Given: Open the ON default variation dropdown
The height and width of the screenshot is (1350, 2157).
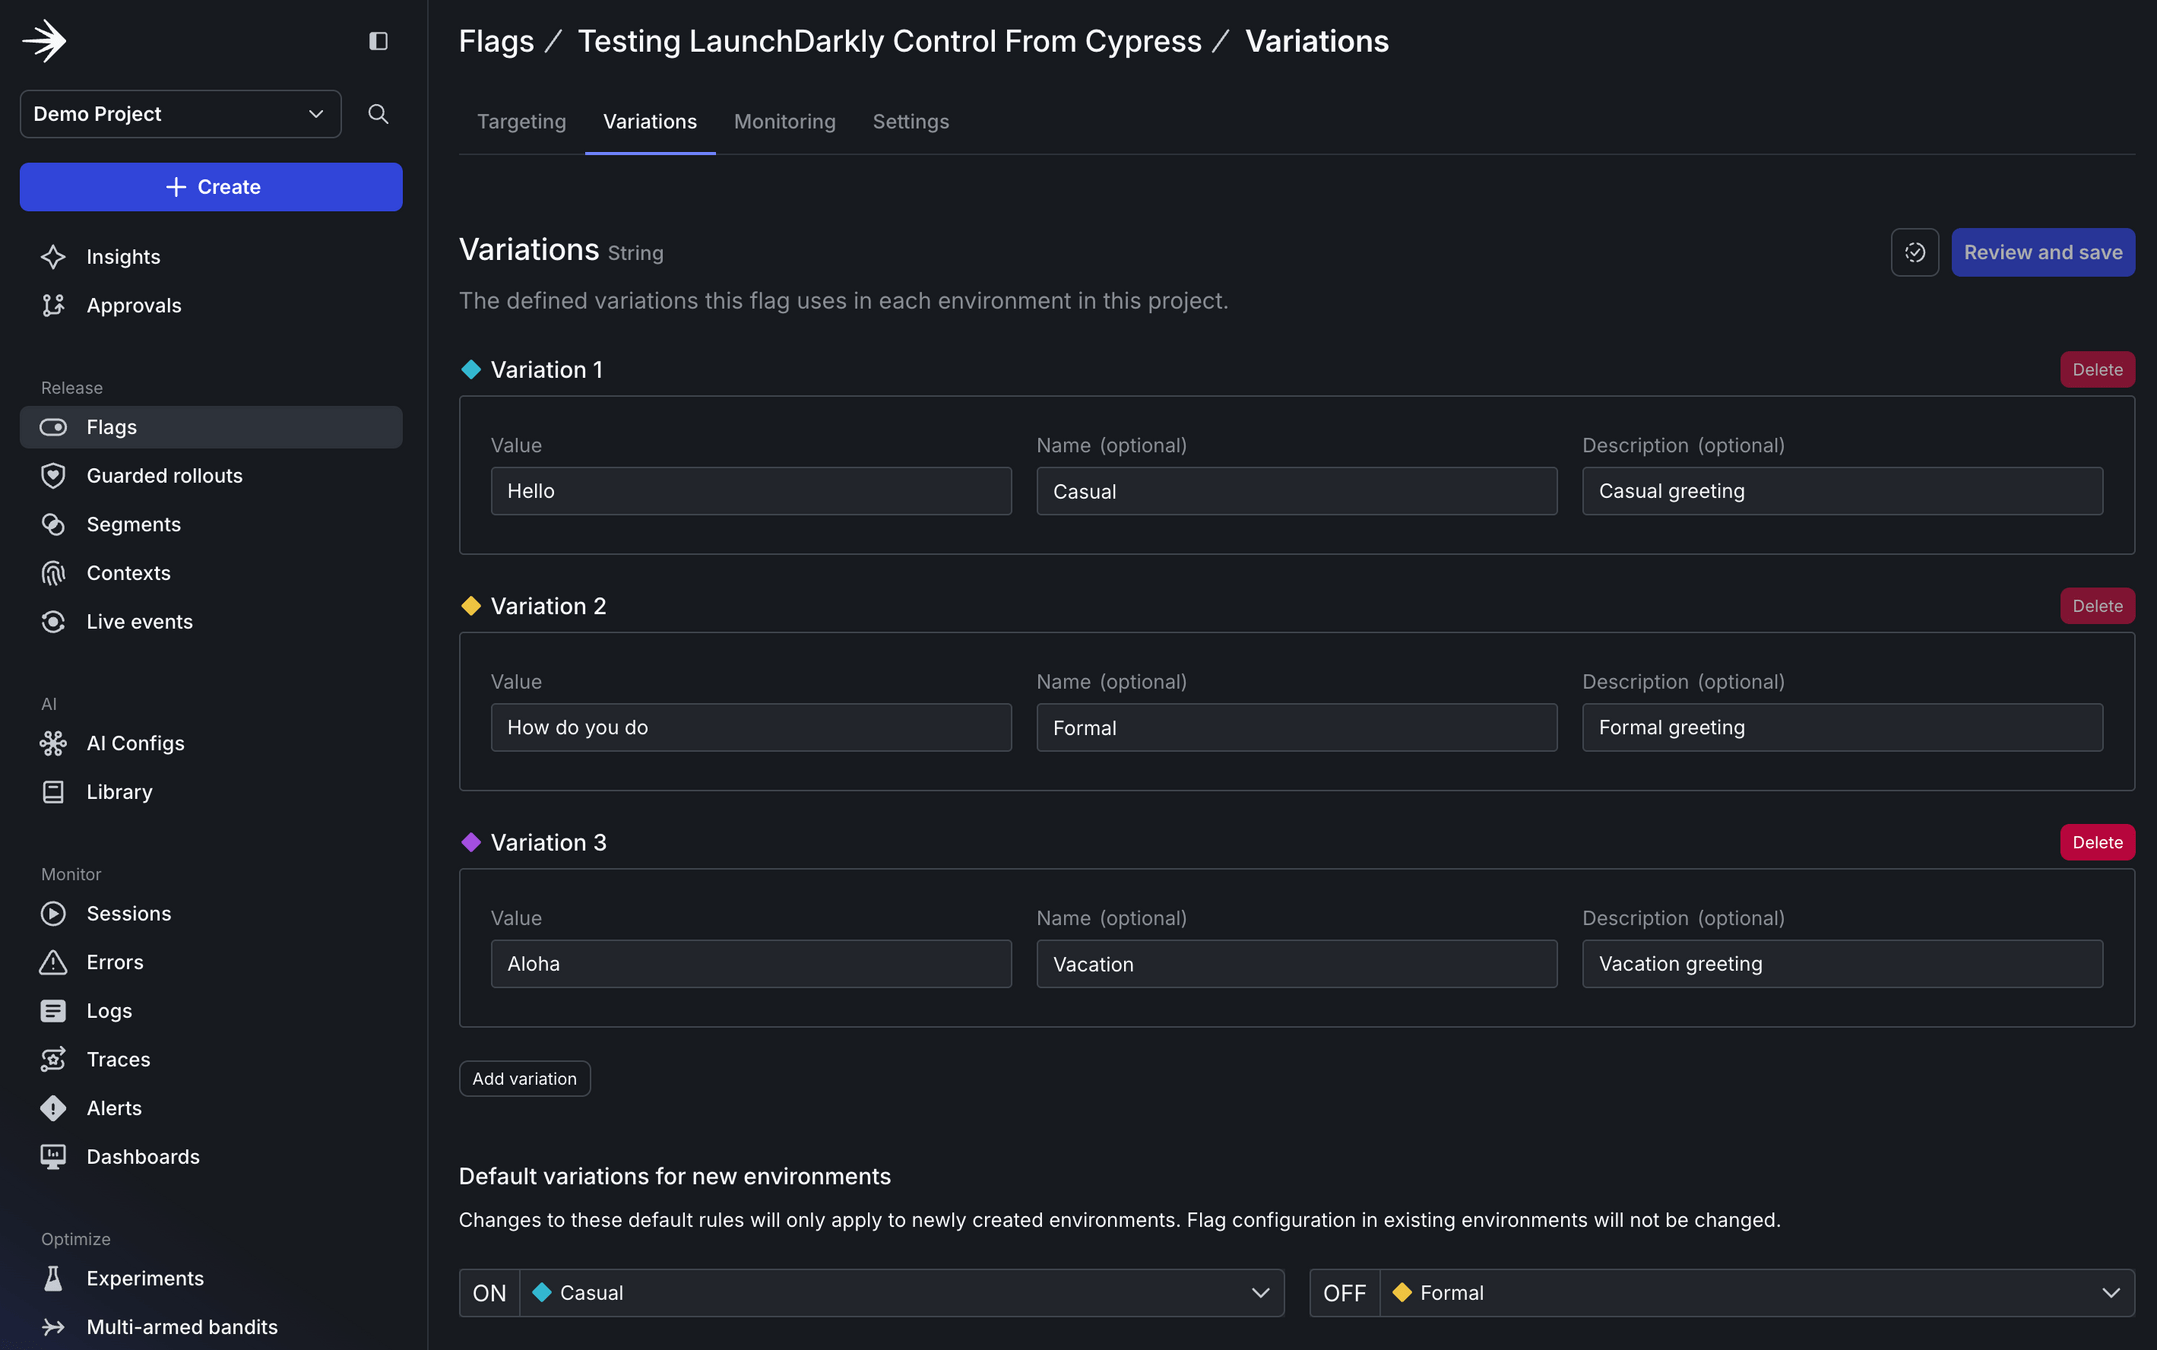Looking at the screenshot, I should click(x=900, y=1293).
